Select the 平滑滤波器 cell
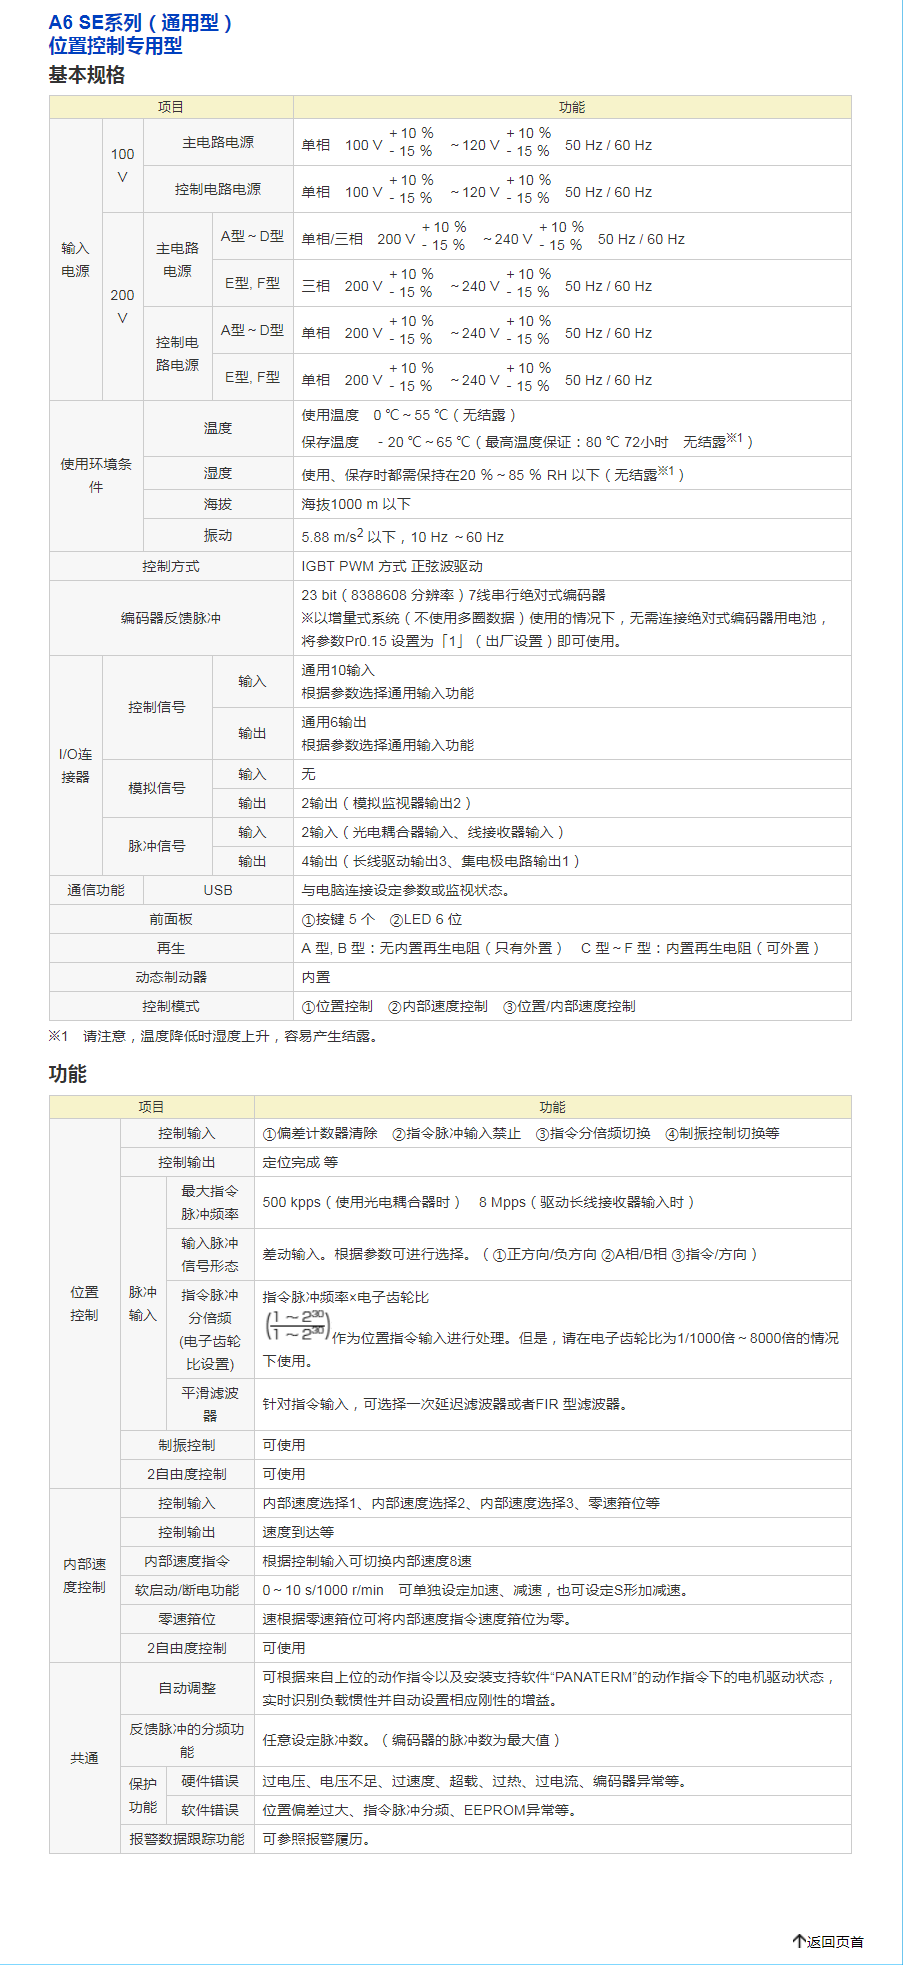 tap(210, 1404)
